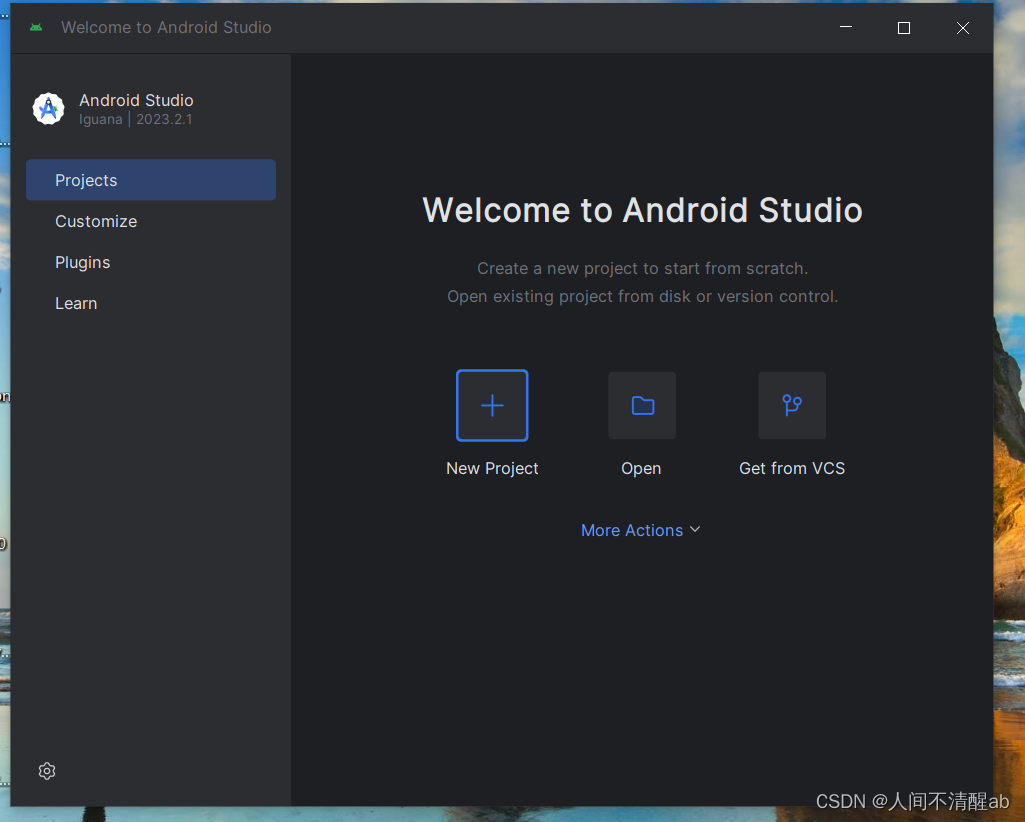Screen dimensions: 1025x822
Task: Click the Android robot icon in title bar
Action: (36, 27)
